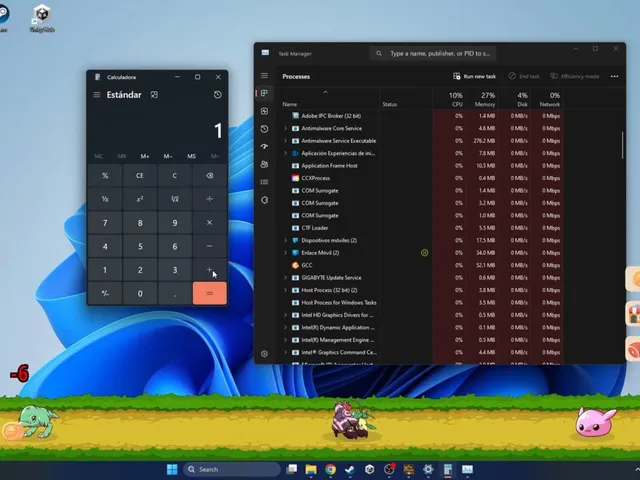640x480 pixels.
Task: Sort processes by Memory column
Action: coord(484,99)
